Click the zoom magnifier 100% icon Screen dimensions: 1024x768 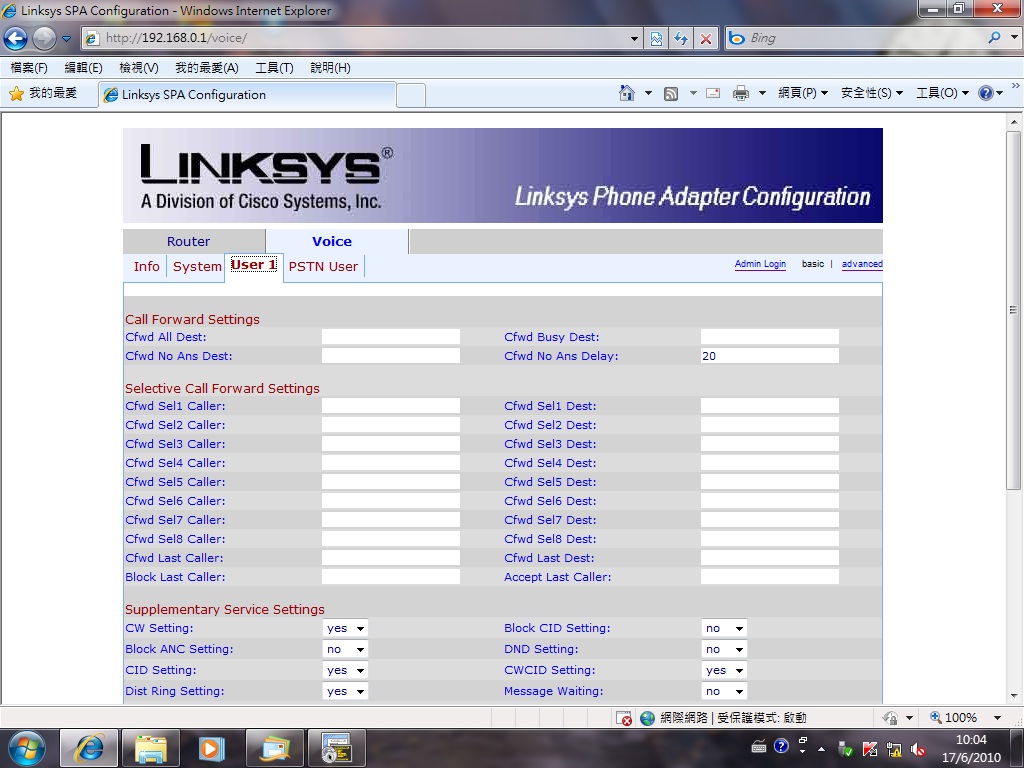936,718
